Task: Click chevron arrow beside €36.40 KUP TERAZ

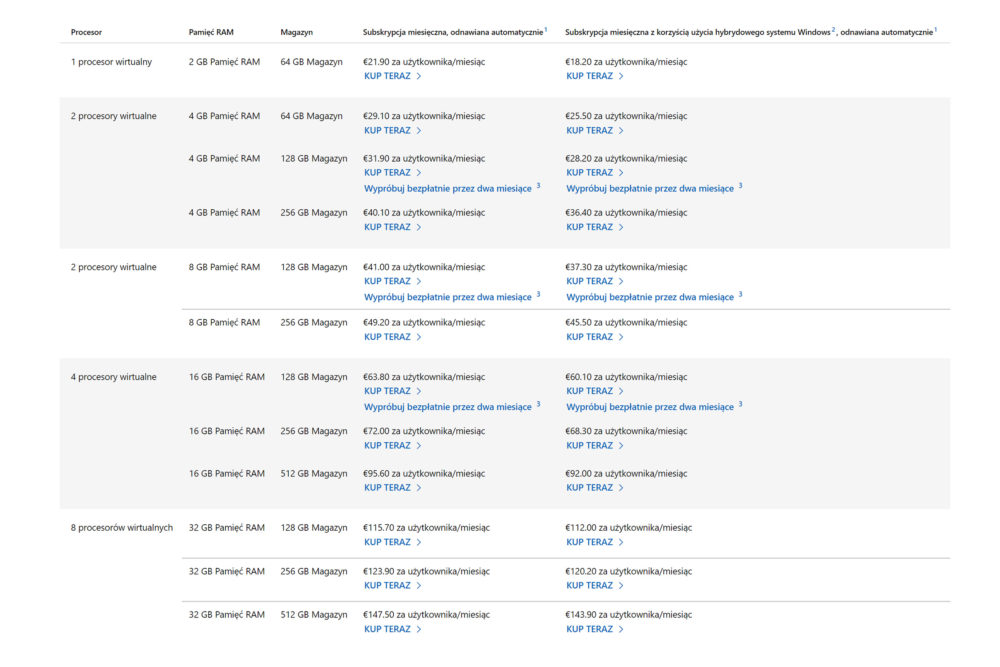Action: pos(621,227)
